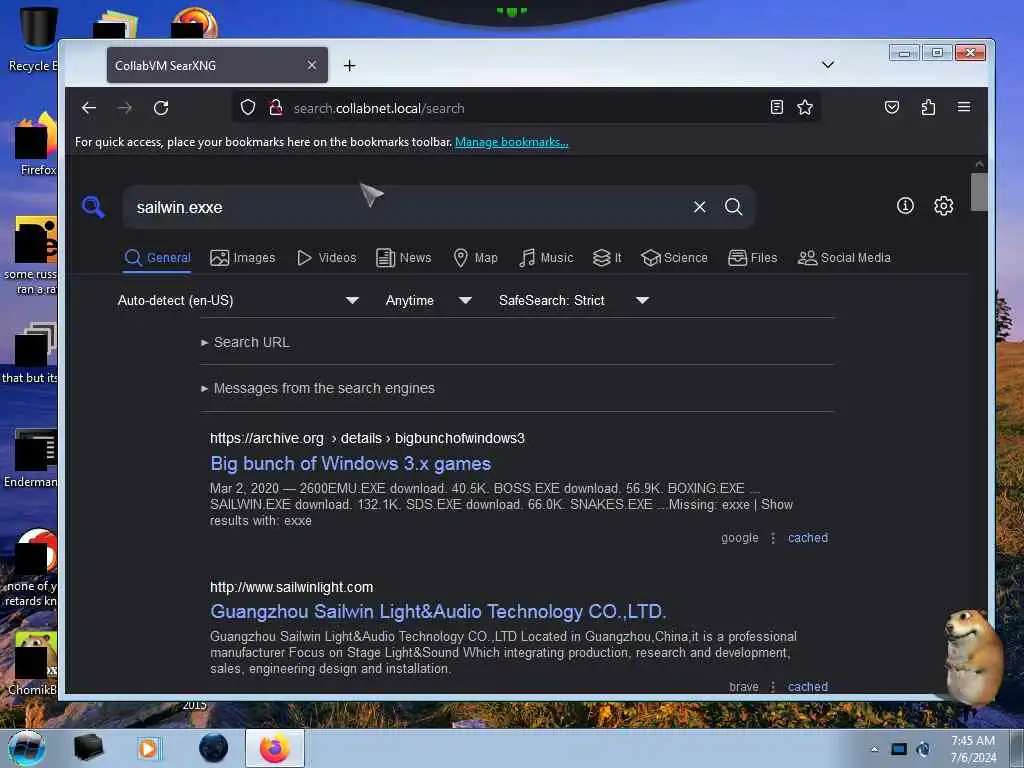Click the SearXNG logo magnifier
Screen dimensions: 1024x768
pyautogui.click(x=93, y=207)
